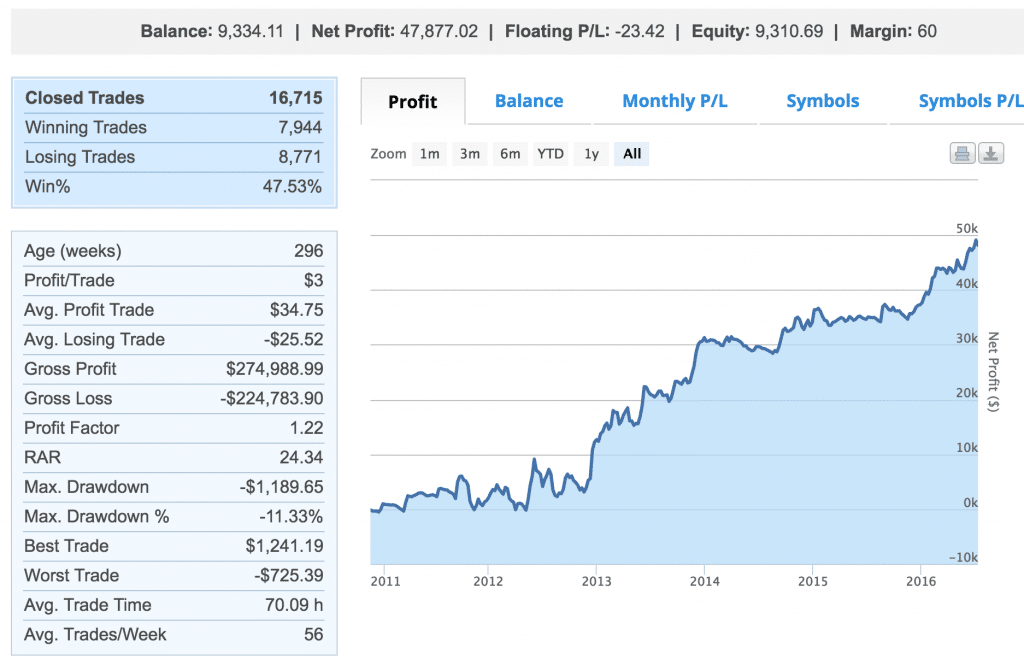Click the print chart icon
This screenshot has height=671, width=1024.
(962, 154)
